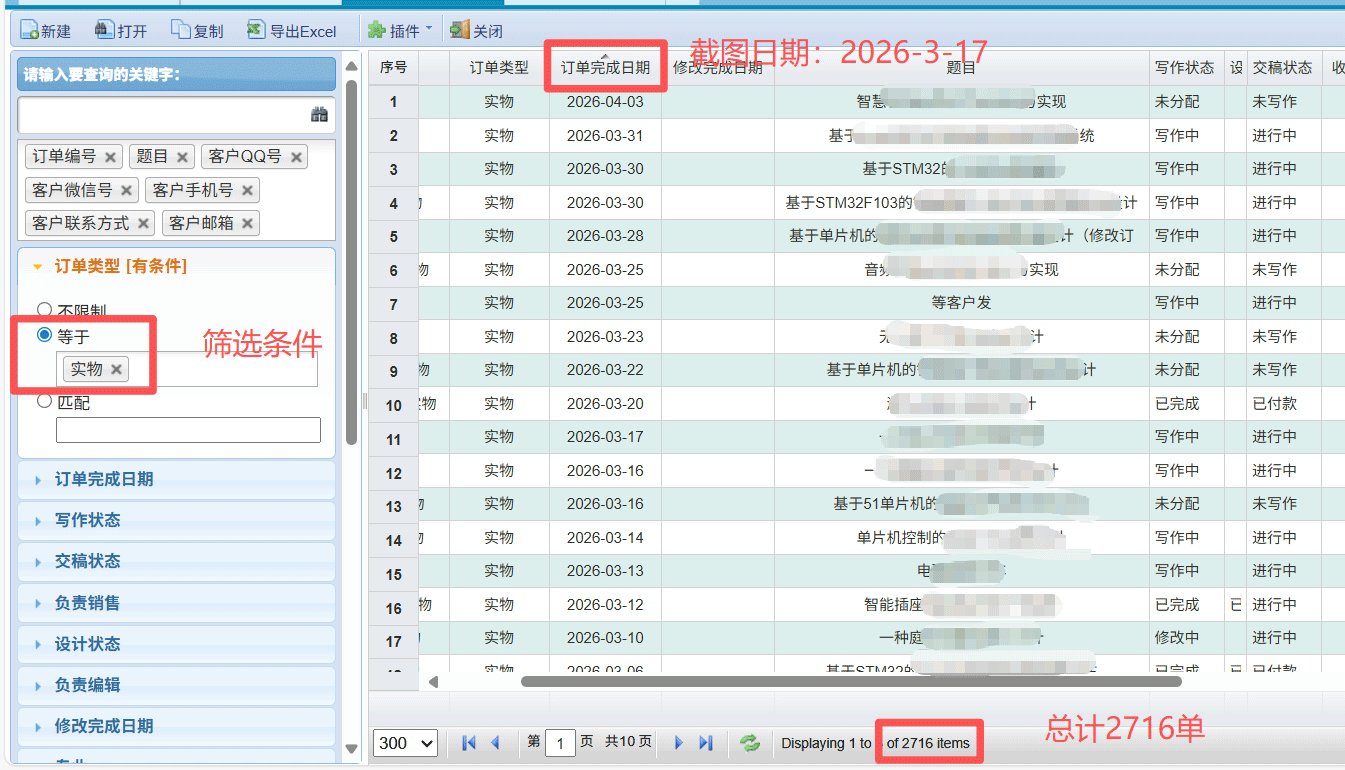Remove the 客户QQ号 keyword tag

click(x=296, y=157)
